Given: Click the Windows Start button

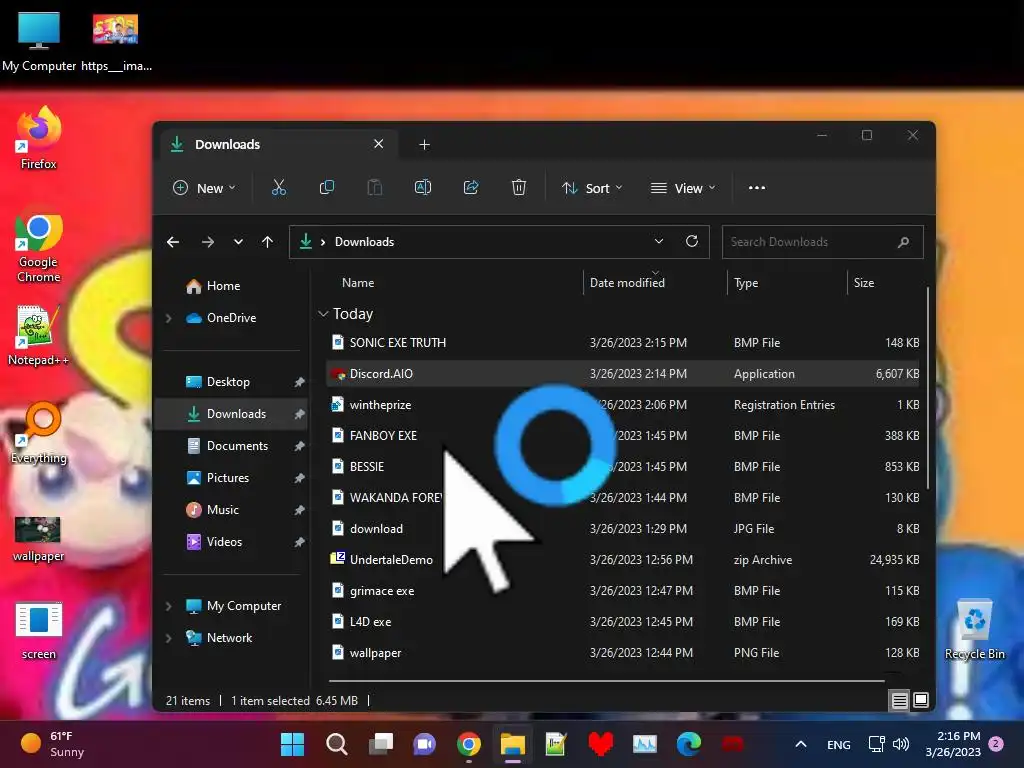Looking at the screenshot, I should [x=292, y=744].
